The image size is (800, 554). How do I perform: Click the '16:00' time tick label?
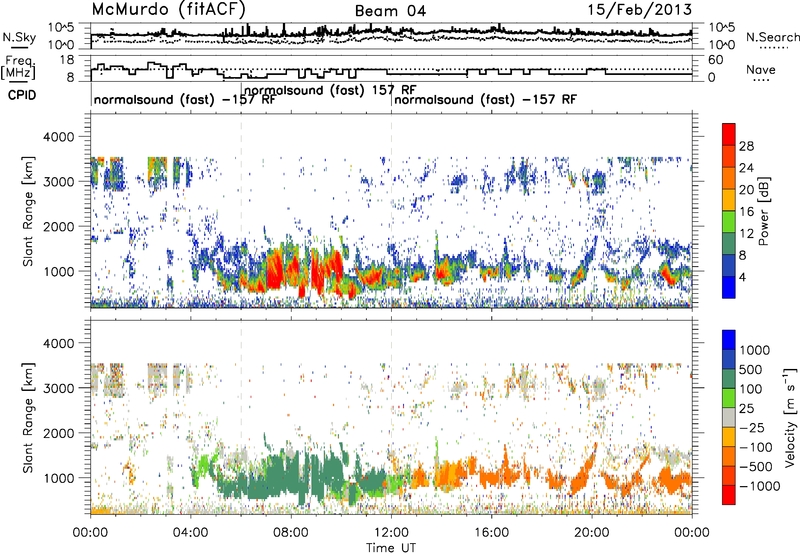pyautogui.click(x=491, y=533)
